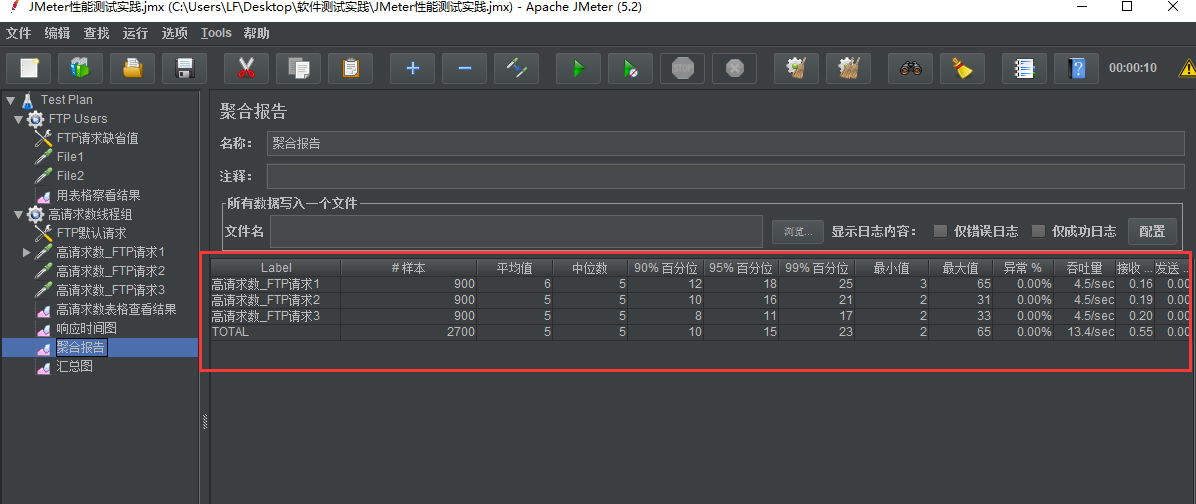1196x504 pixels.
Task: Sort table by 90% 百分位 column header
Action: click(x=666, y=268)
